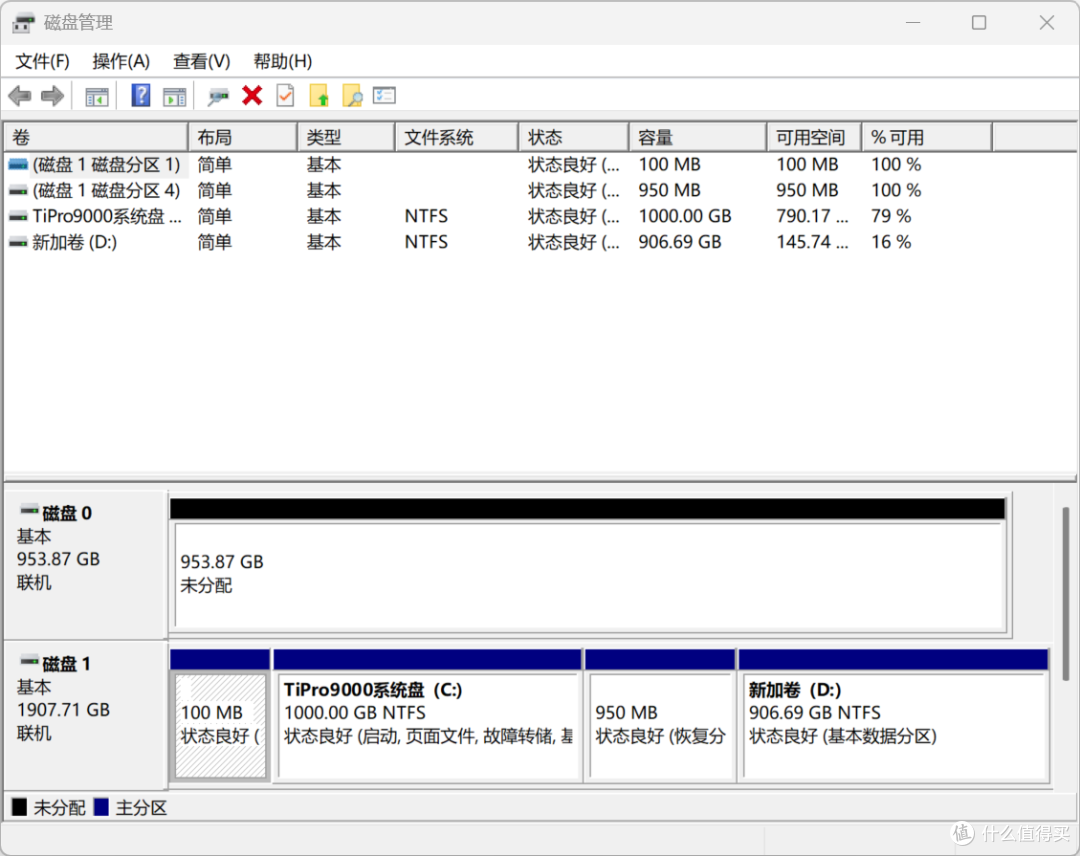Sort by the 可用空间 column header
The width and height of the screenshot is (1080, 856).
814,137
